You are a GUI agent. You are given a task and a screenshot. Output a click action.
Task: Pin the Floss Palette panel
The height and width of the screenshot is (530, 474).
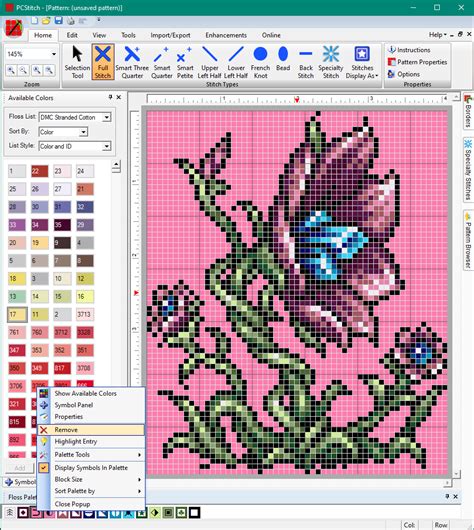click(x=447, y=496)
